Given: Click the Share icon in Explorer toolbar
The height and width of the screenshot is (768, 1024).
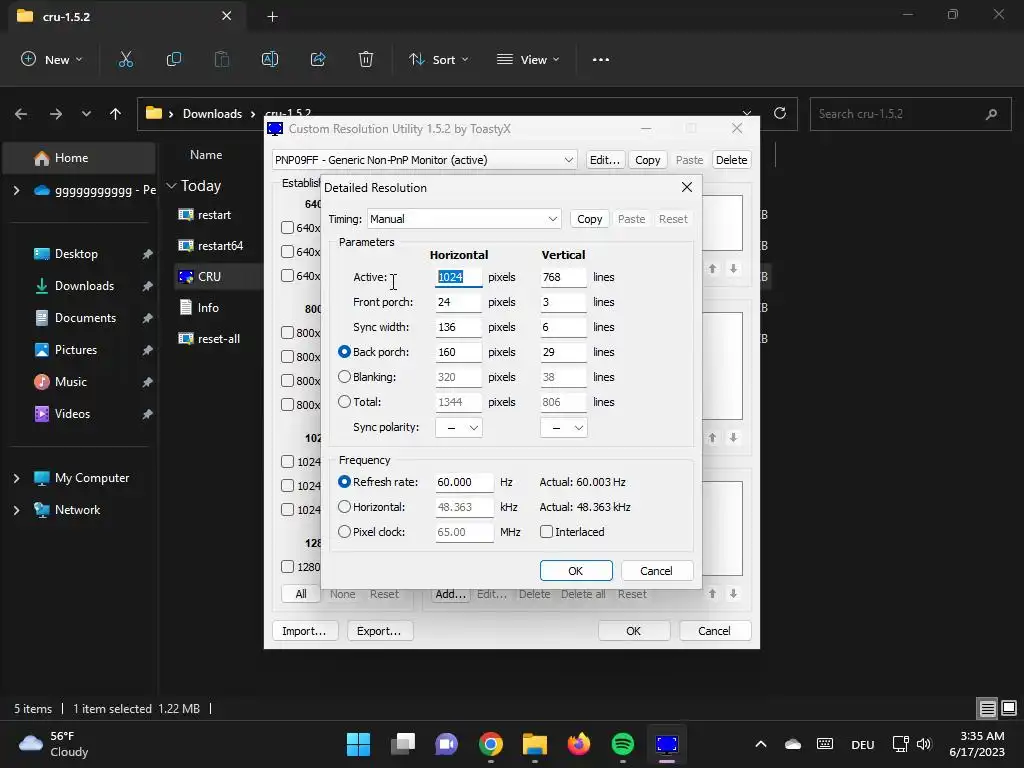Looking at the screenshot, I should [318, 59].
